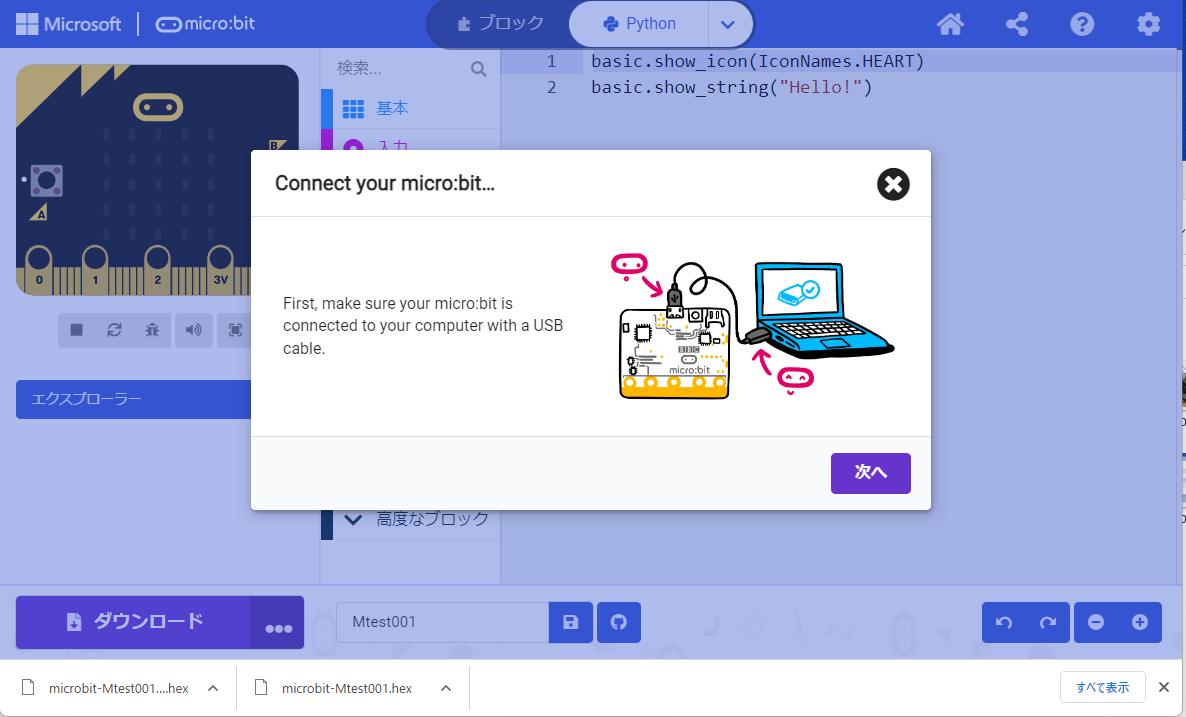Viewport: 1186px width, 717px height.
Task: Zoom in the editor
Action: pyautogui.click(x=1140, y=622)
